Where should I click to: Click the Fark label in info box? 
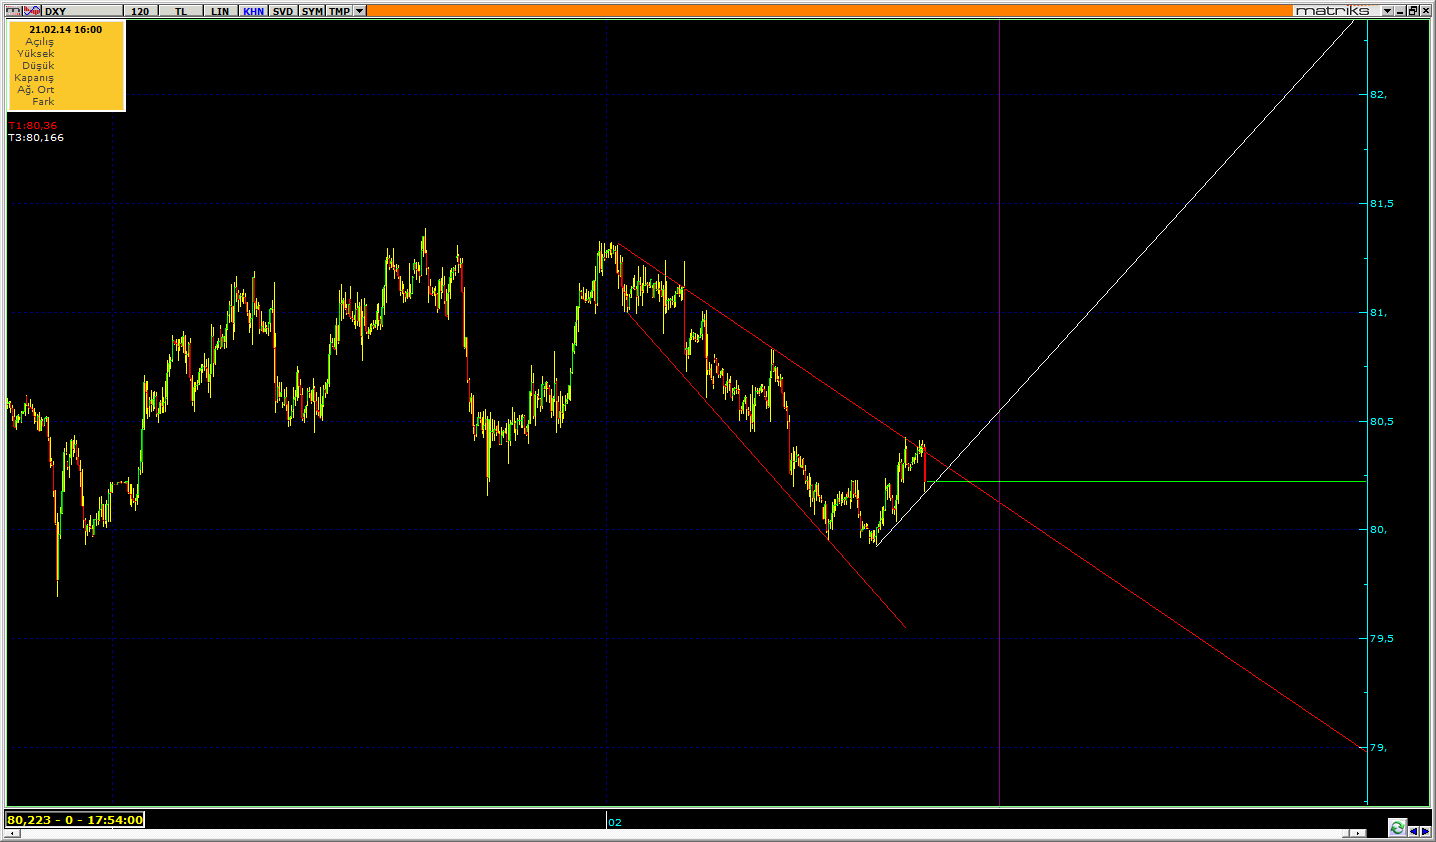43,102
